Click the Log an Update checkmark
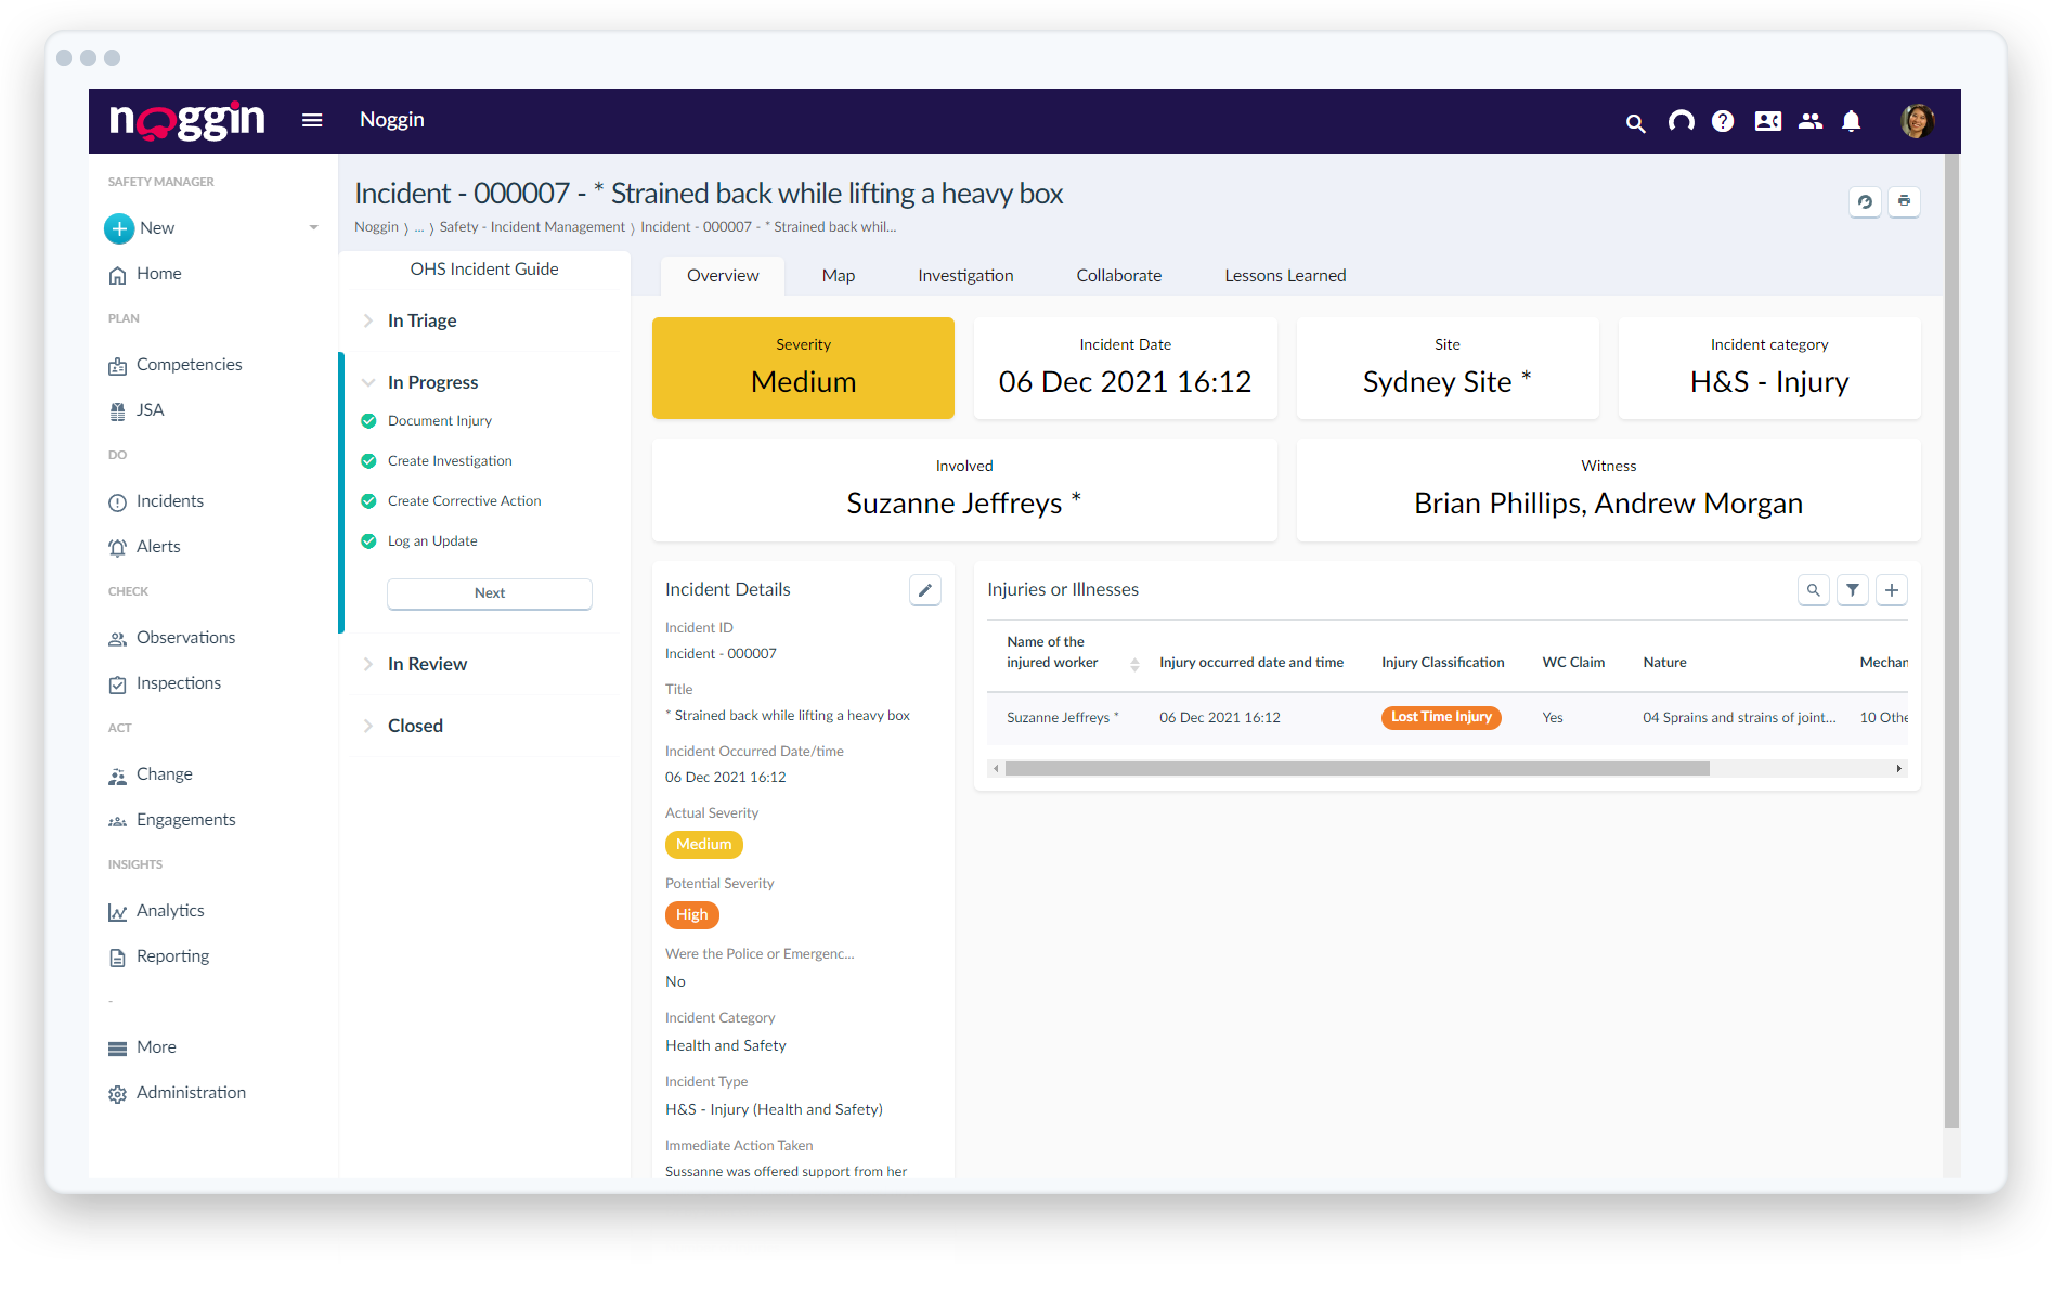This screenshot has height=1294, width=2052. click(x=369, y=541)
